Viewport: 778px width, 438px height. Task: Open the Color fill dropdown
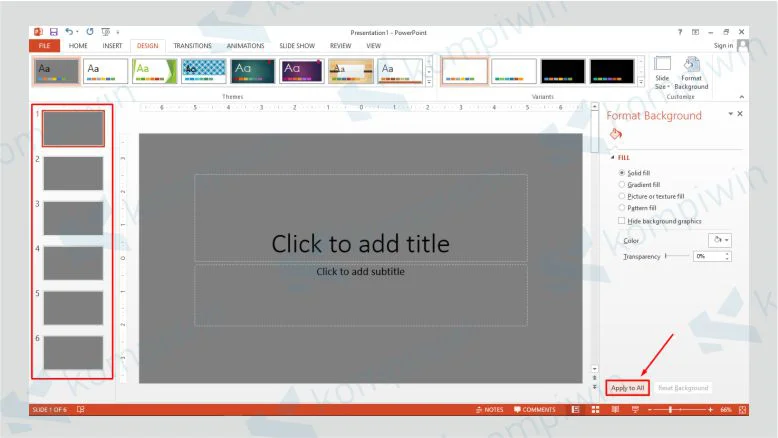click(x=720, y=240)
